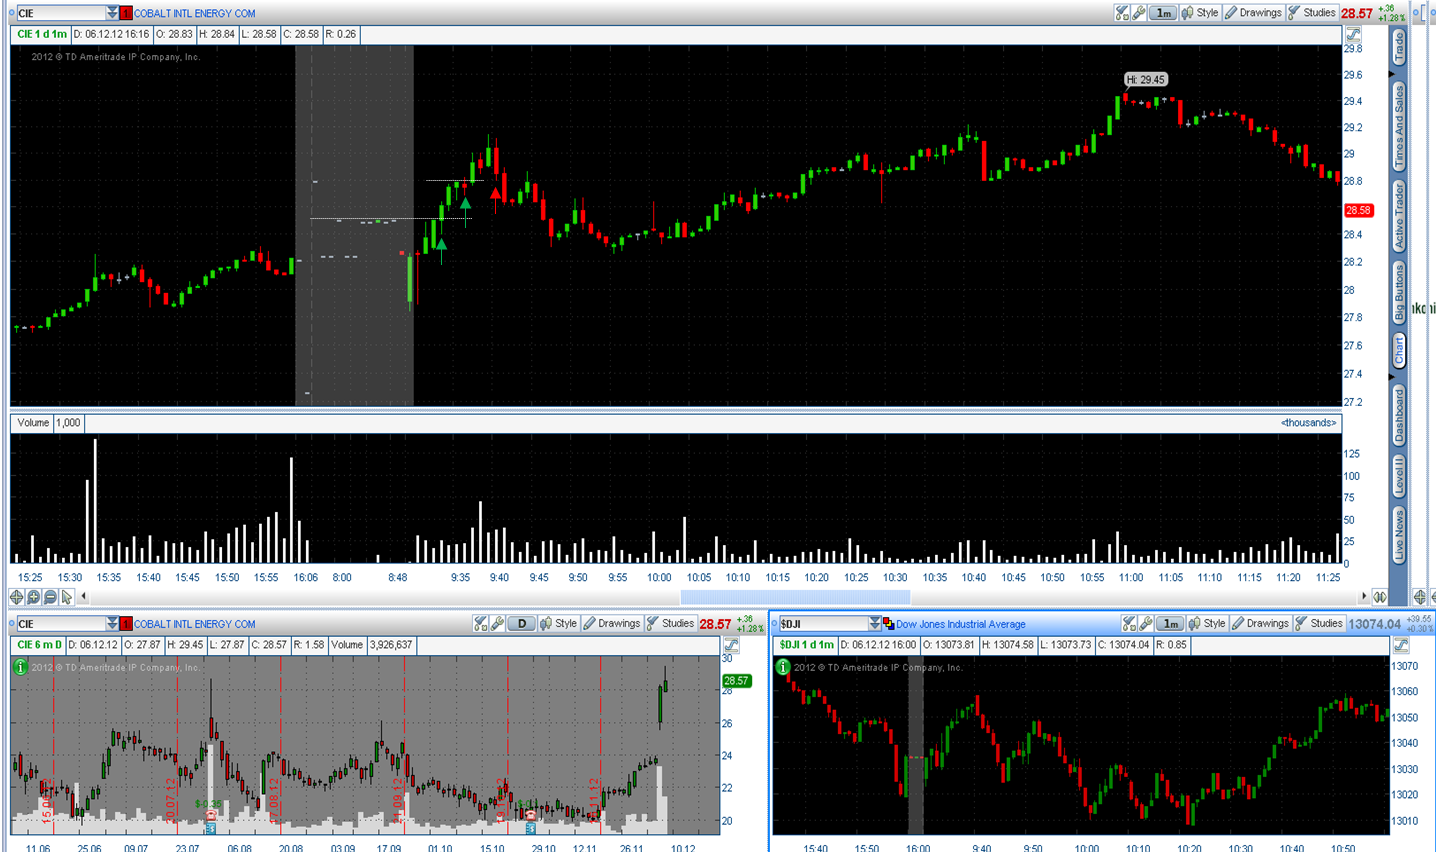Click the zoom in magnifier icon

[33, 597]
